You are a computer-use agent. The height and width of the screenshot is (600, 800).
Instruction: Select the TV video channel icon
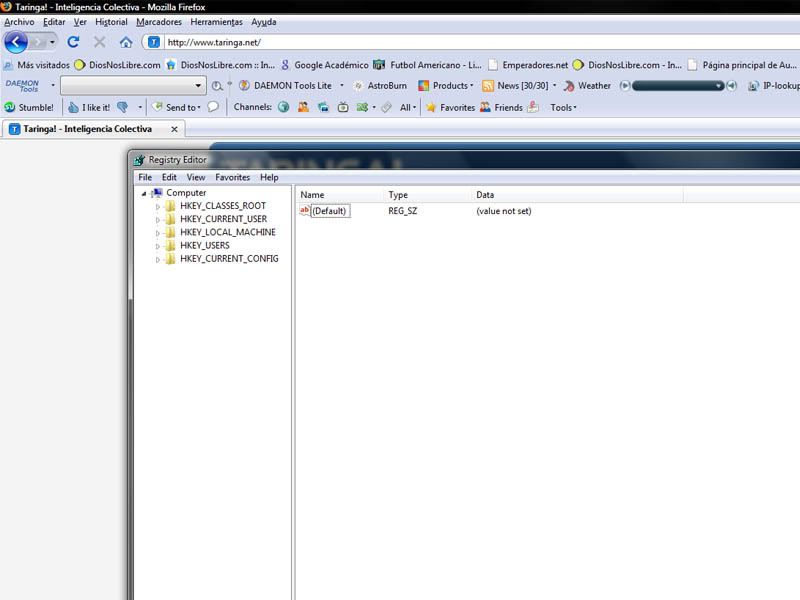click(343, 107)
